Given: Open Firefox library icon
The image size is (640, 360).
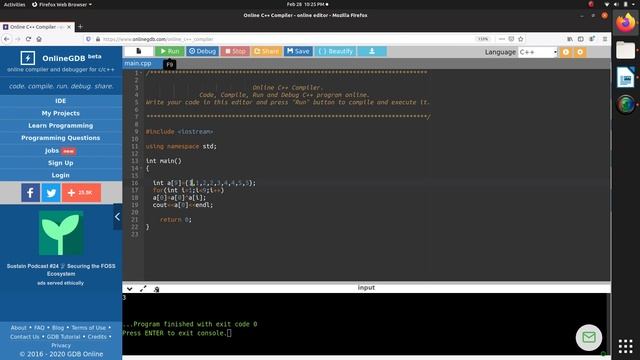Looking at the screenshot, I should pos(570,39).
